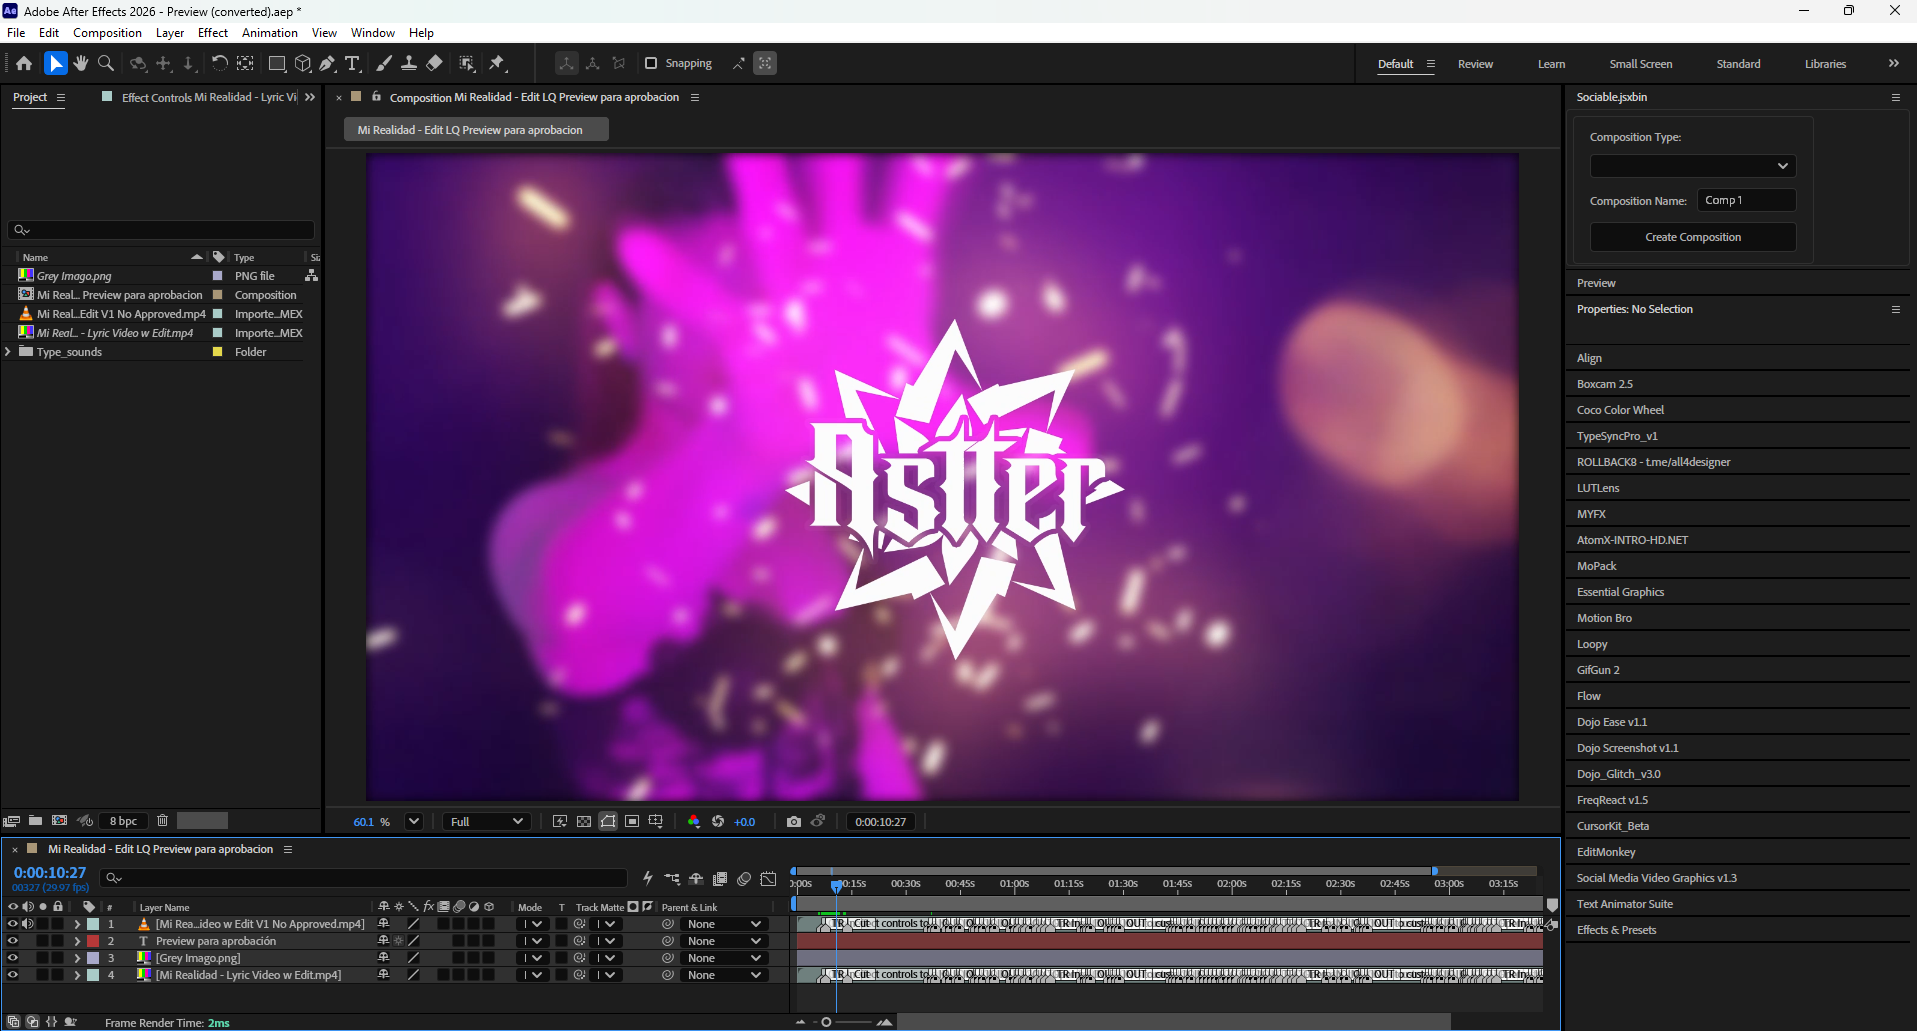
Task: Enable Frame Blending for the timeline
Action: point(720,879)
